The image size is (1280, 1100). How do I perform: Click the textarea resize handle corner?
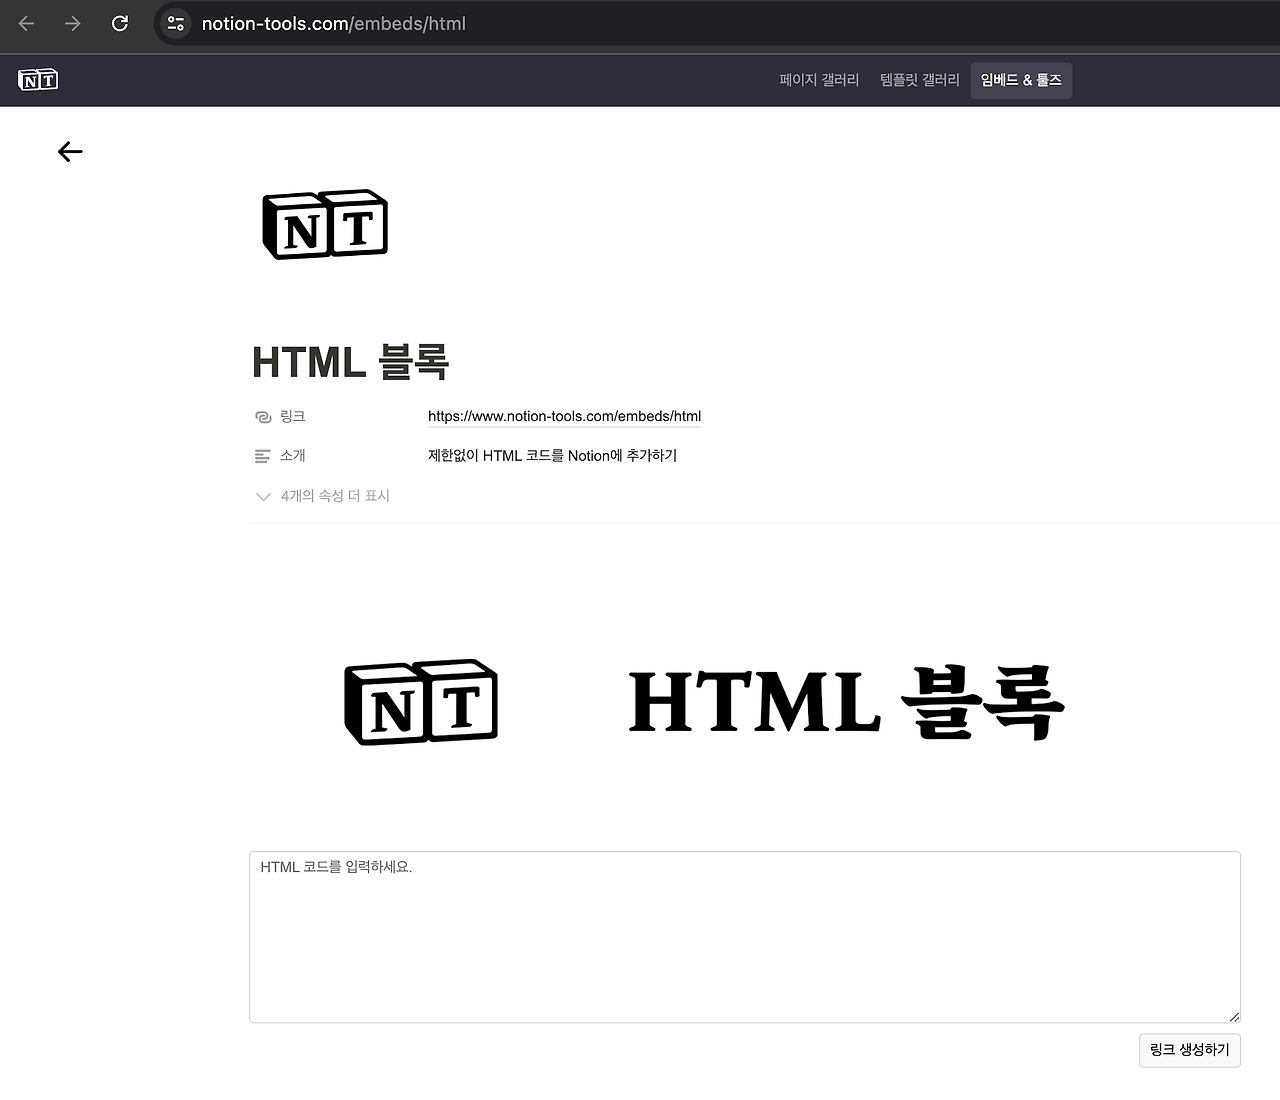click(x=1234, y=1016)
